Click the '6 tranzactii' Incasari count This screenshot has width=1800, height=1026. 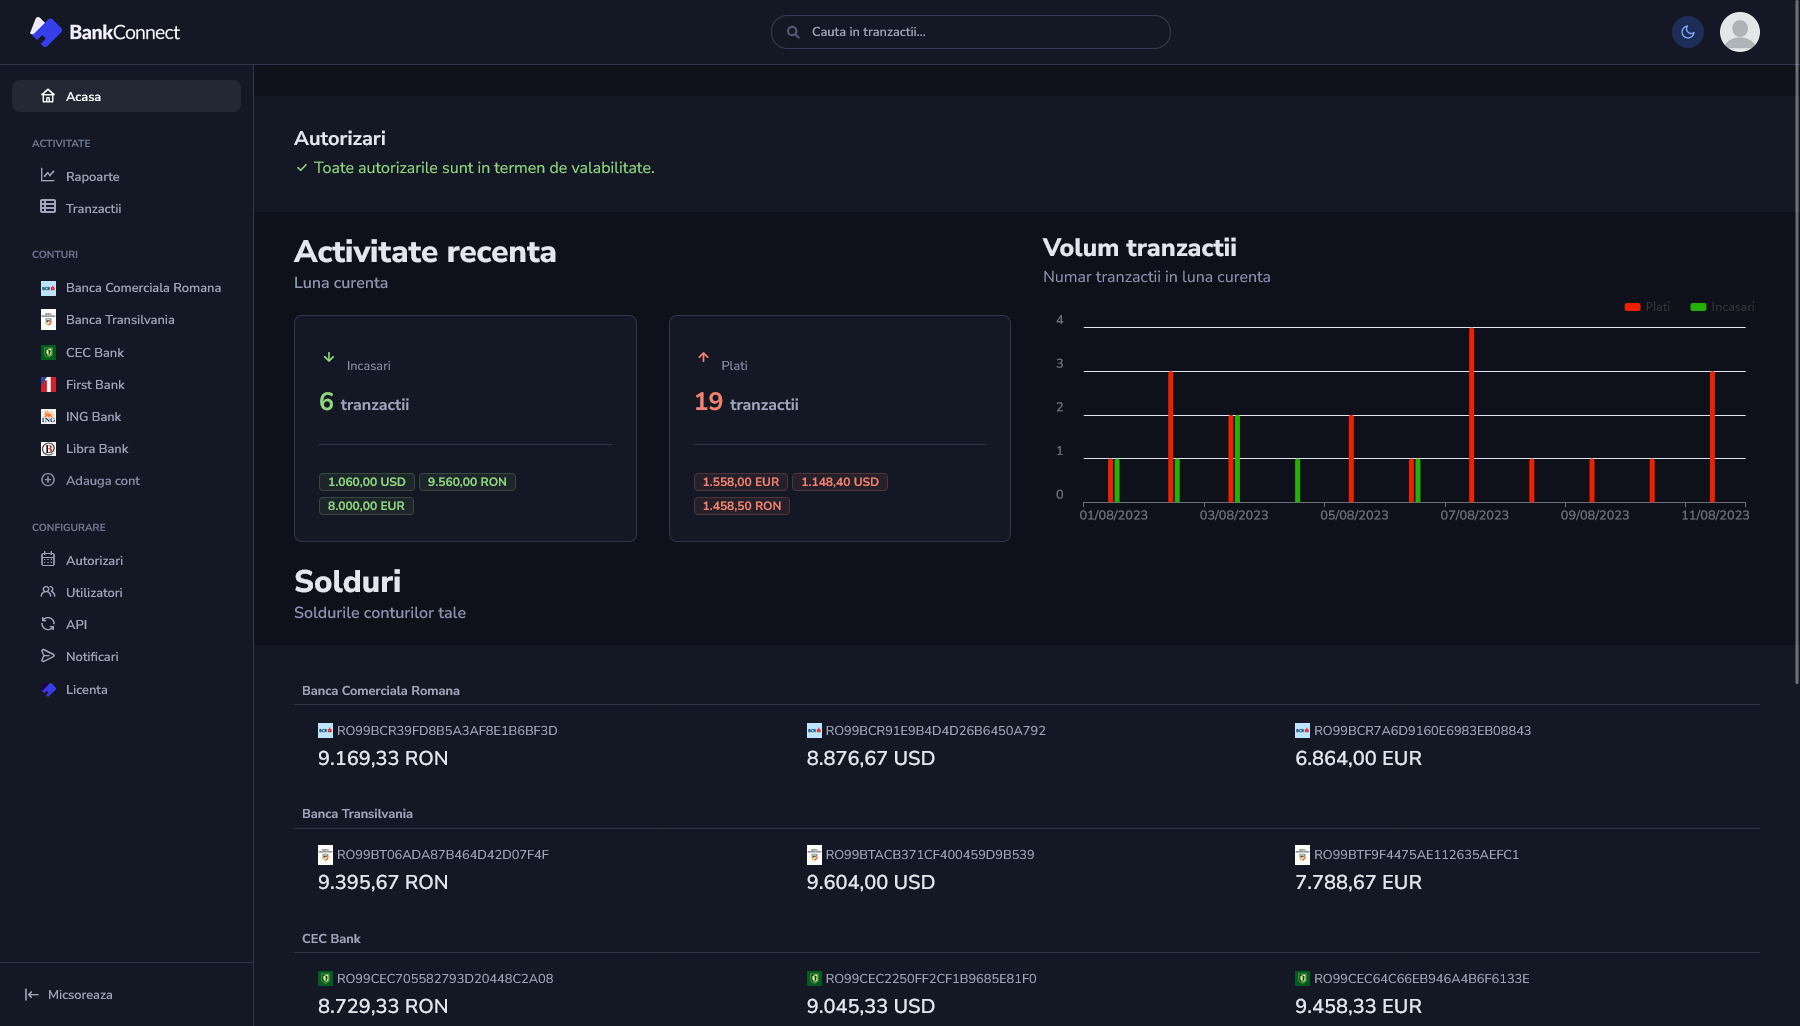pos(364,402)
